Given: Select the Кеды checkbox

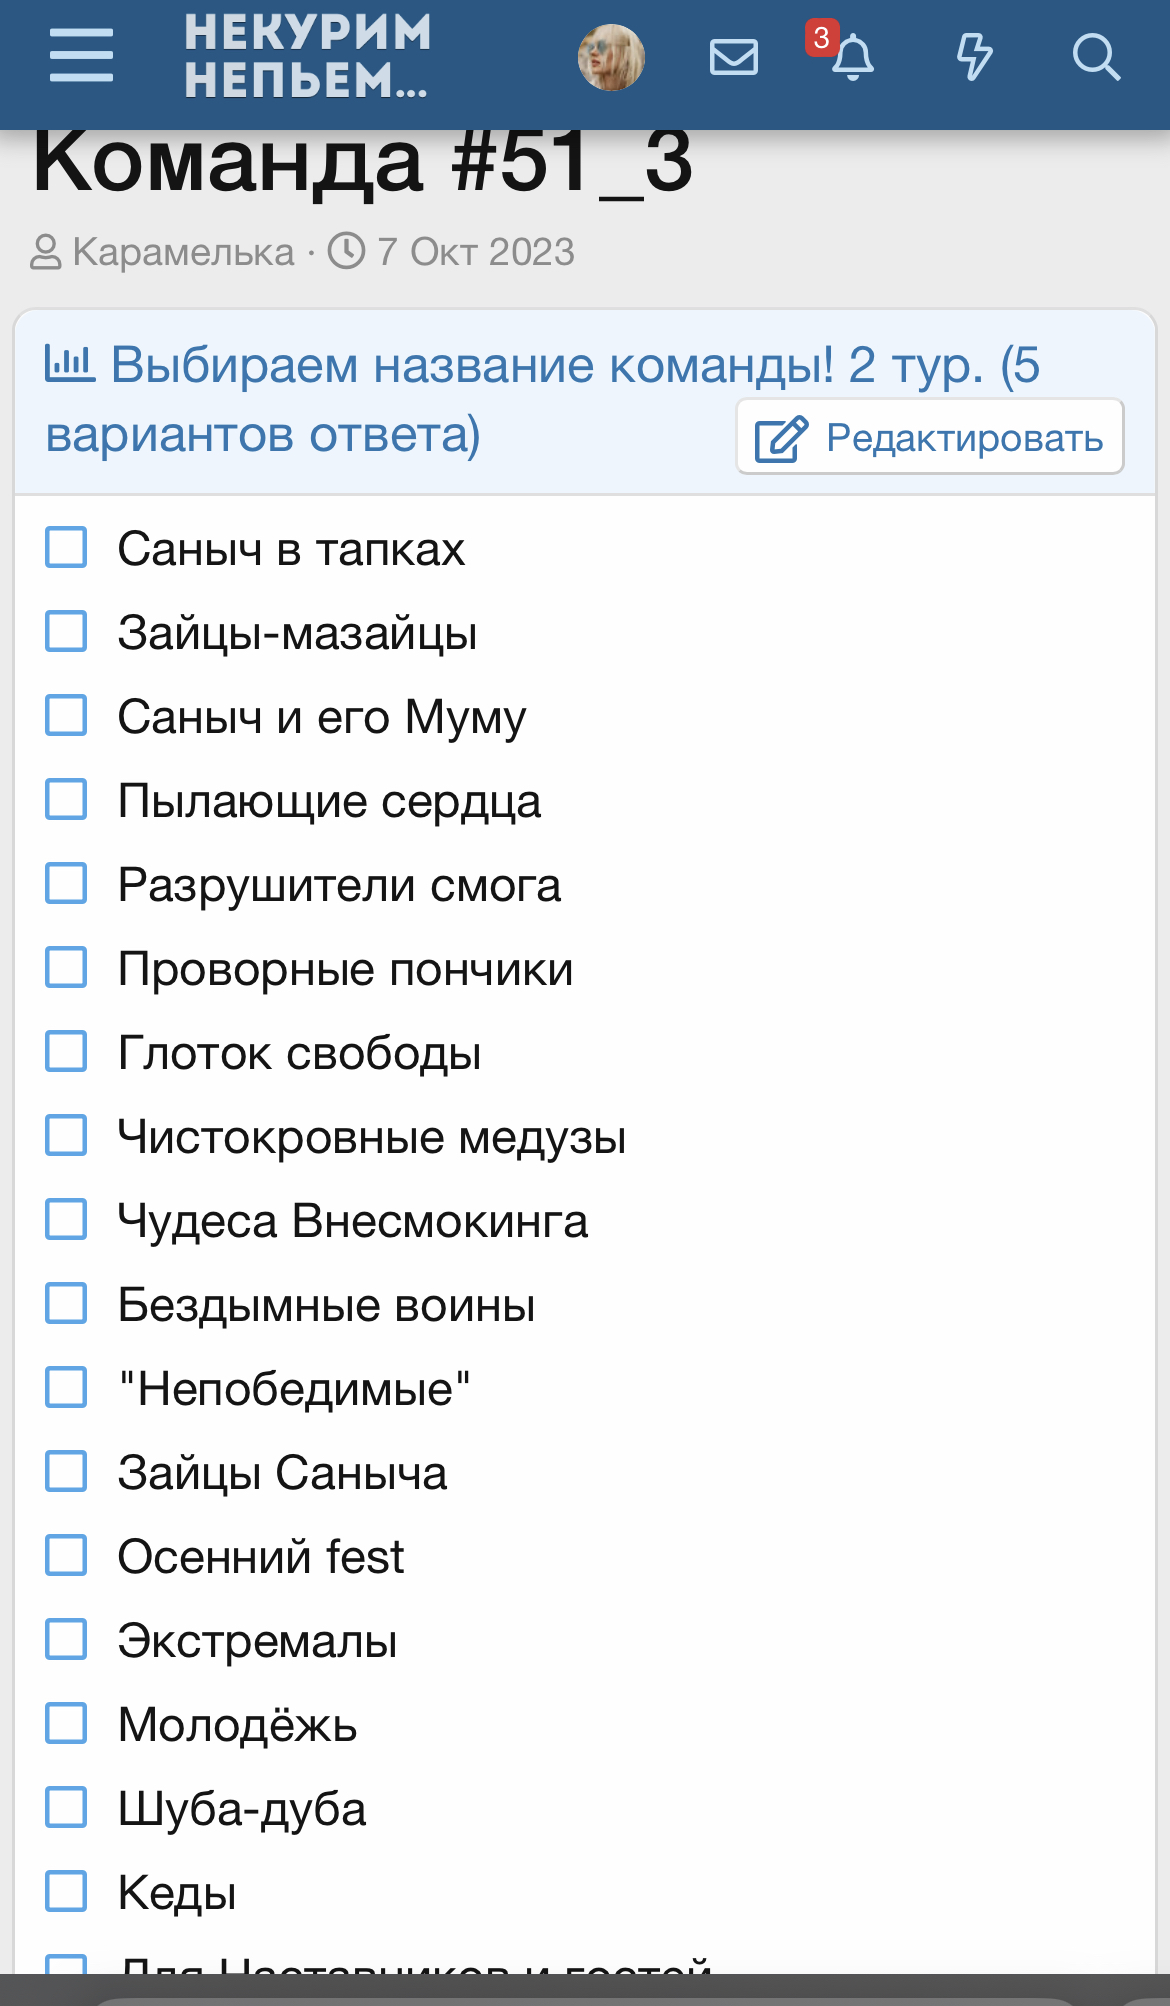Looking at the screenshot, I should coord(67,1892).
